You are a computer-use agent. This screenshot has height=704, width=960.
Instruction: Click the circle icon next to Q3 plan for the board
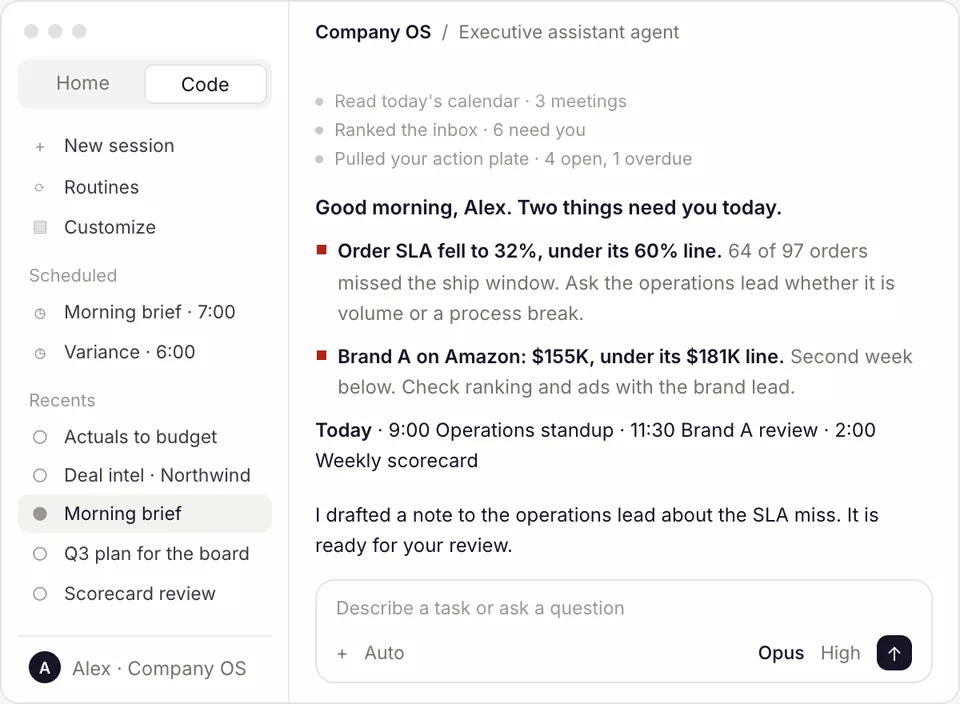pos(40,554)
